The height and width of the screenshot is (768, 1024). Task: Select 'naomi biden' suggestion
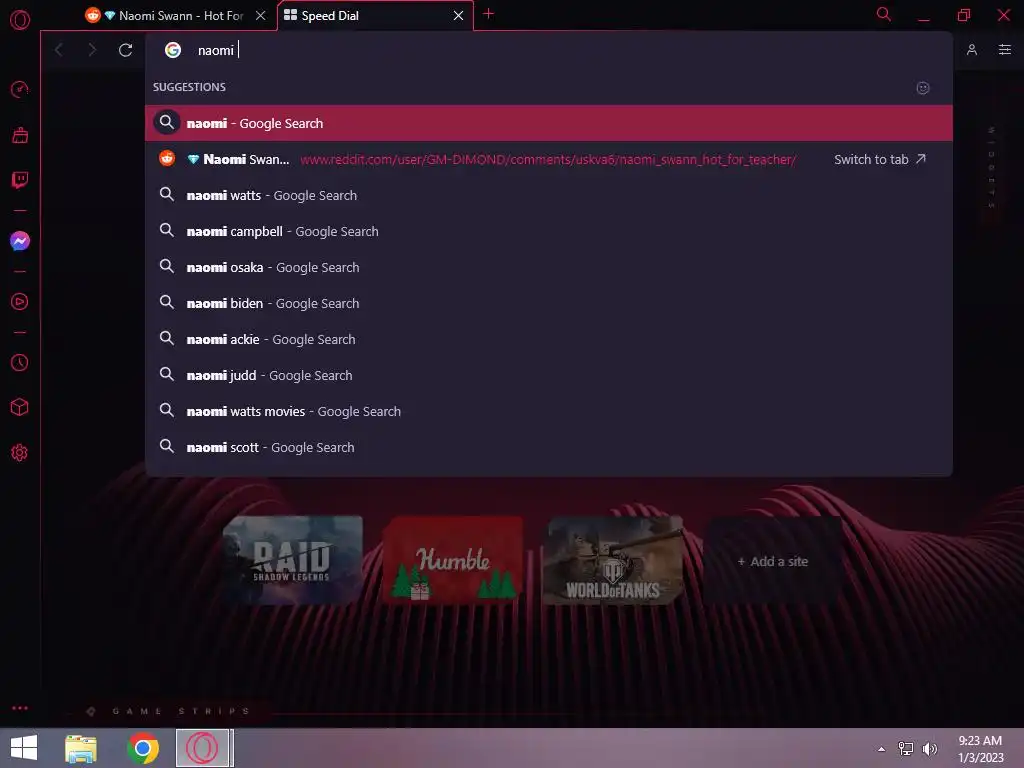549,303
